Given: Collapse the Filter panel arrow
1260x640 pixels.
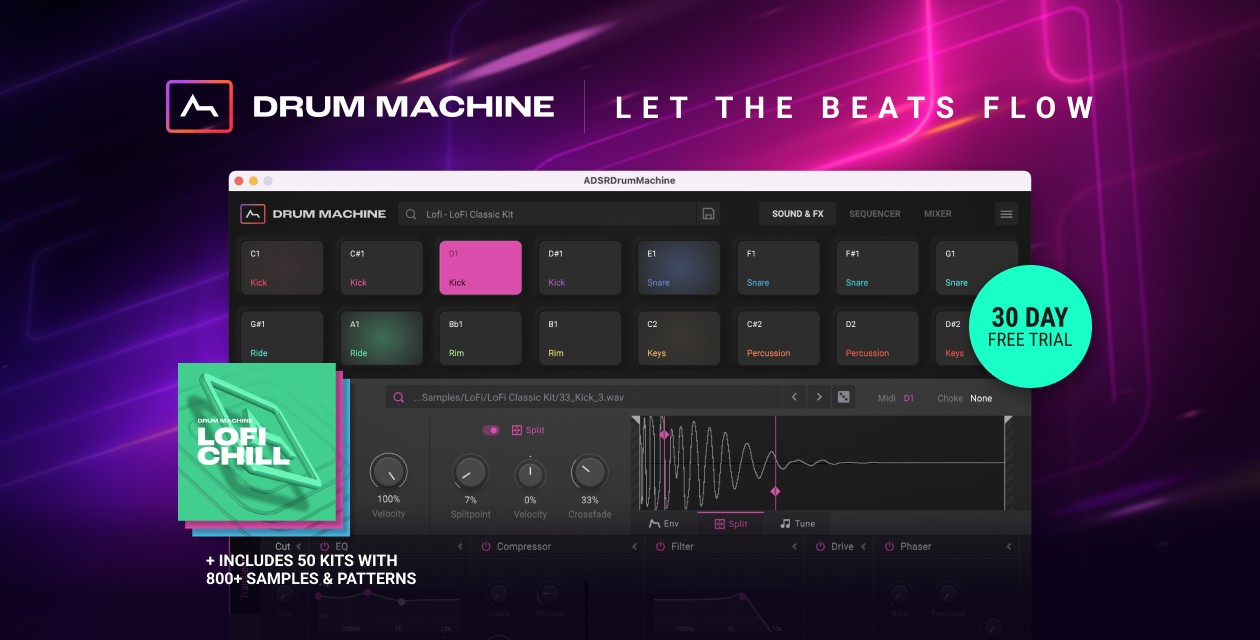Looking at the screenshot, I should coord(794,547).
